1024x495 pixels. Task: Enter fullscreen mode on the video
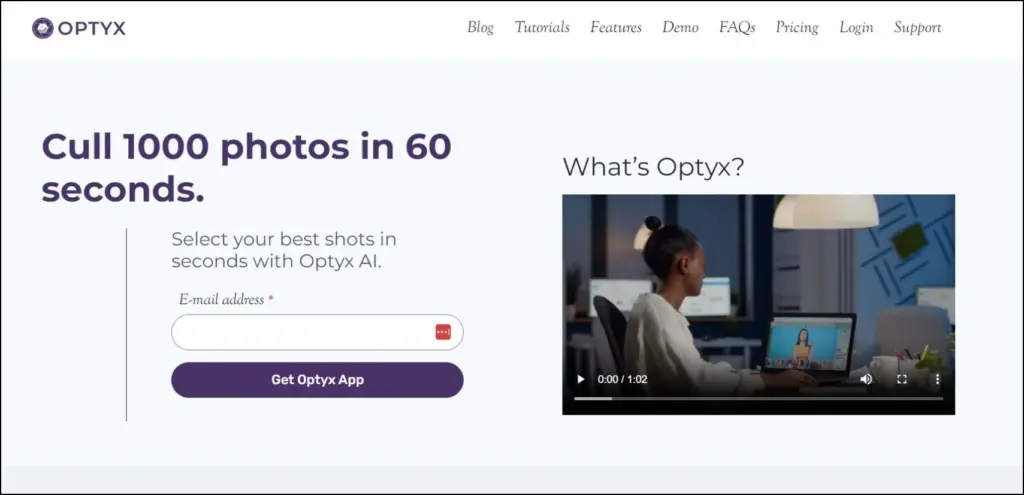pos(902,379)
